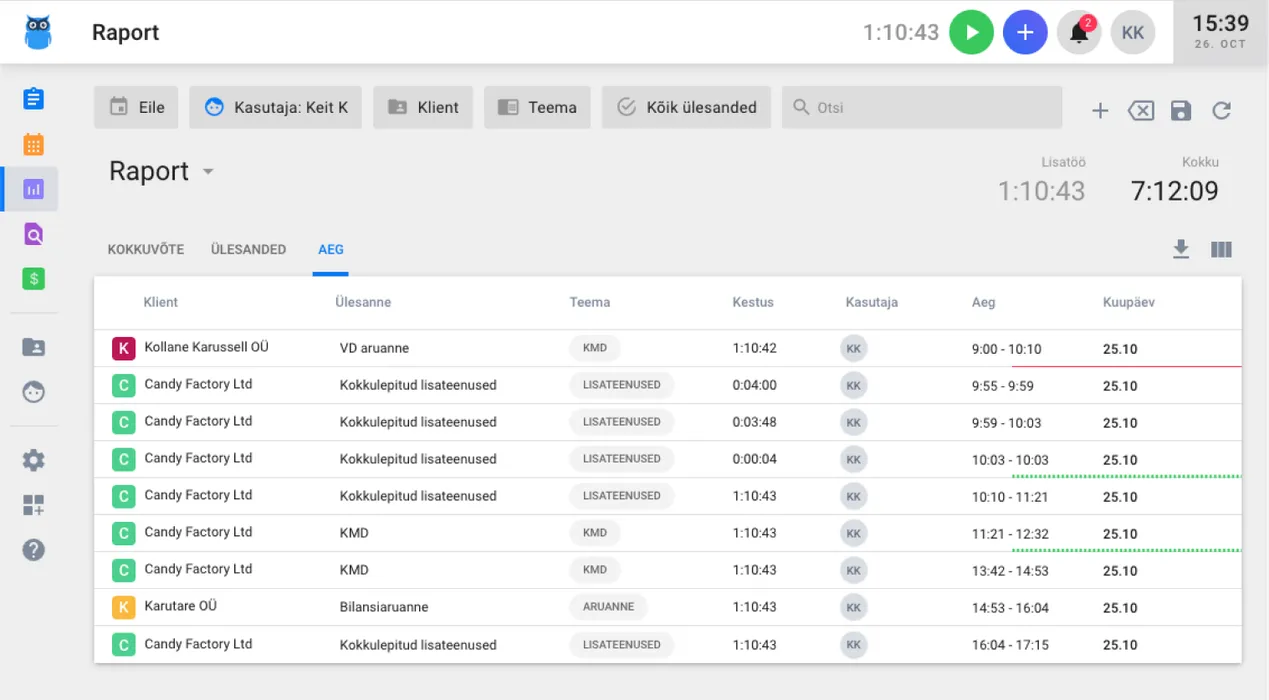Open the KK user profile avatar
1269x700 pixels.
[x=1132, y=33]
